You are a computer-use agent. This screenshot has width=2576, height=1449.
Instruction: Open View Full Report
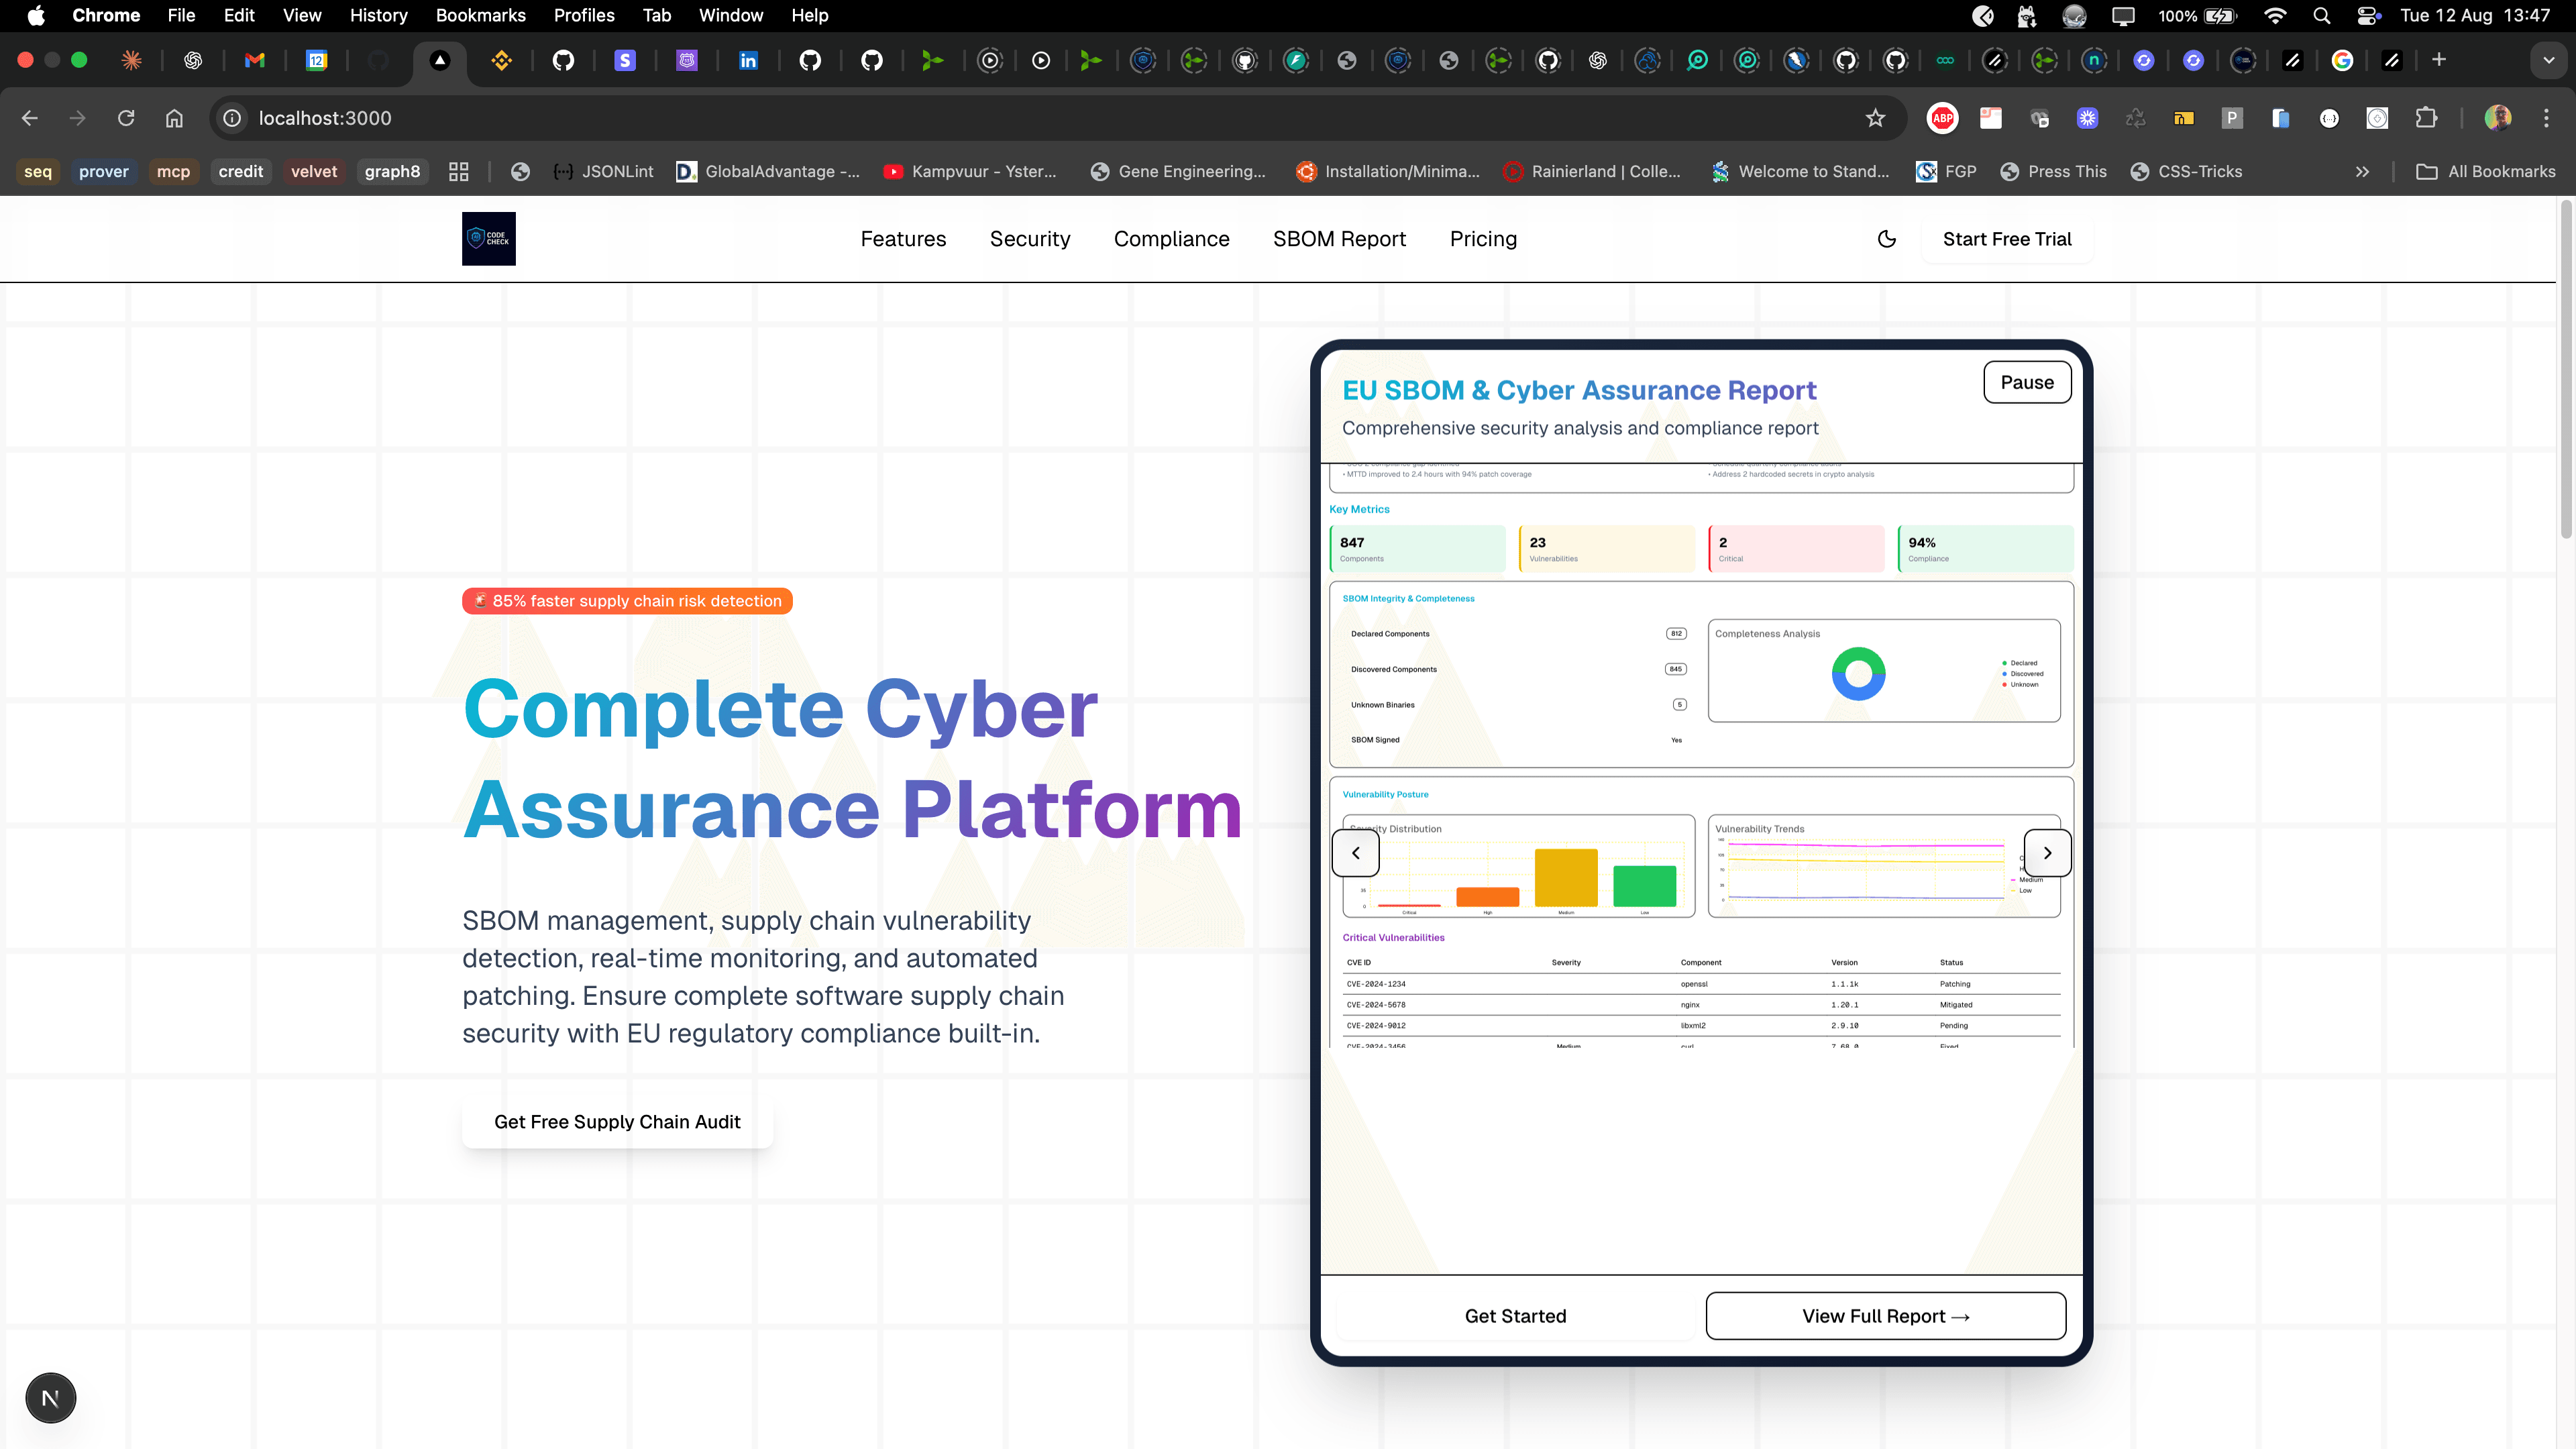point(1886,1316)
